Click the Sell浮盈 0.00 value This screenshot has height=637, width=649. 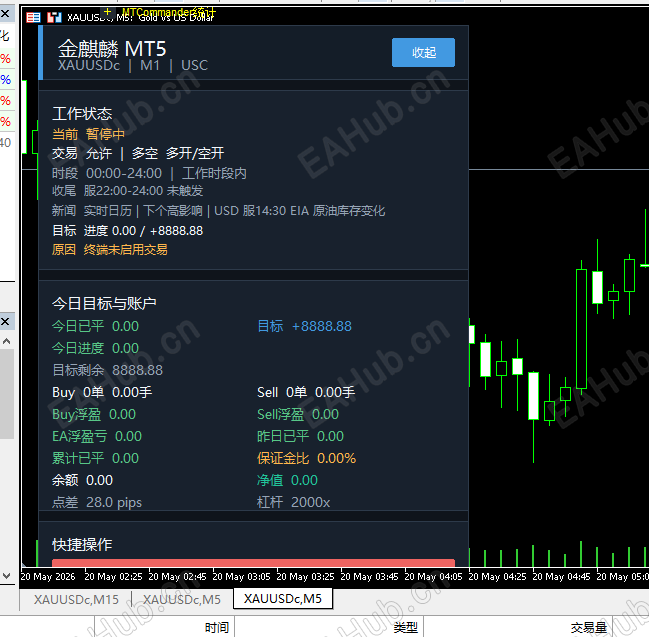coord(298,414)
